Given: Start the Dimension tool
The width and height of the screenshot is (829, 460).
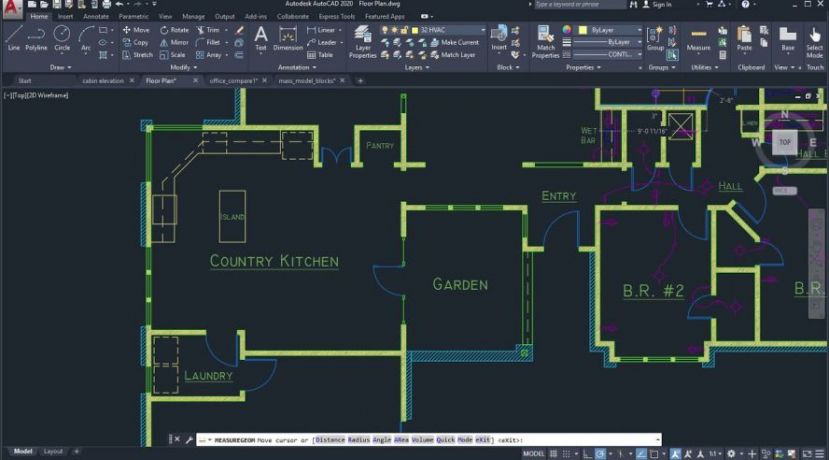Looking at the screenshot, I should tap(288, 39).
